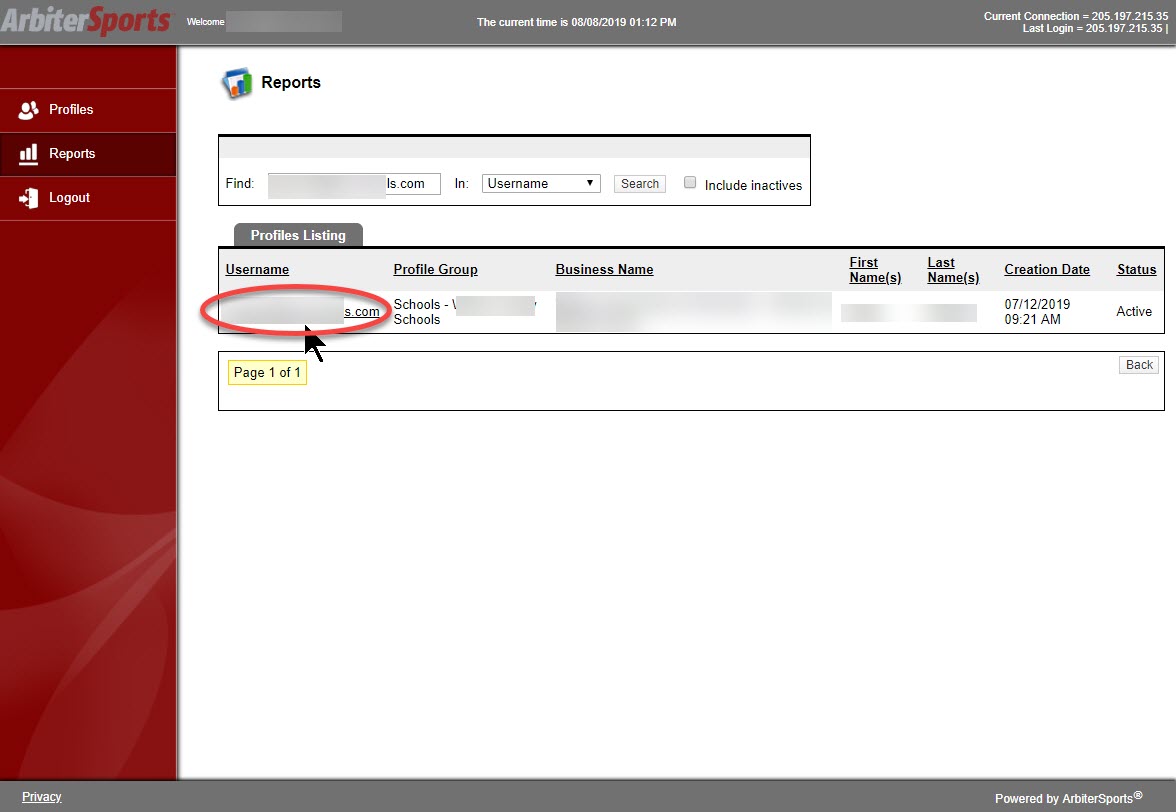Click the Logout door icon

[28, 198]
